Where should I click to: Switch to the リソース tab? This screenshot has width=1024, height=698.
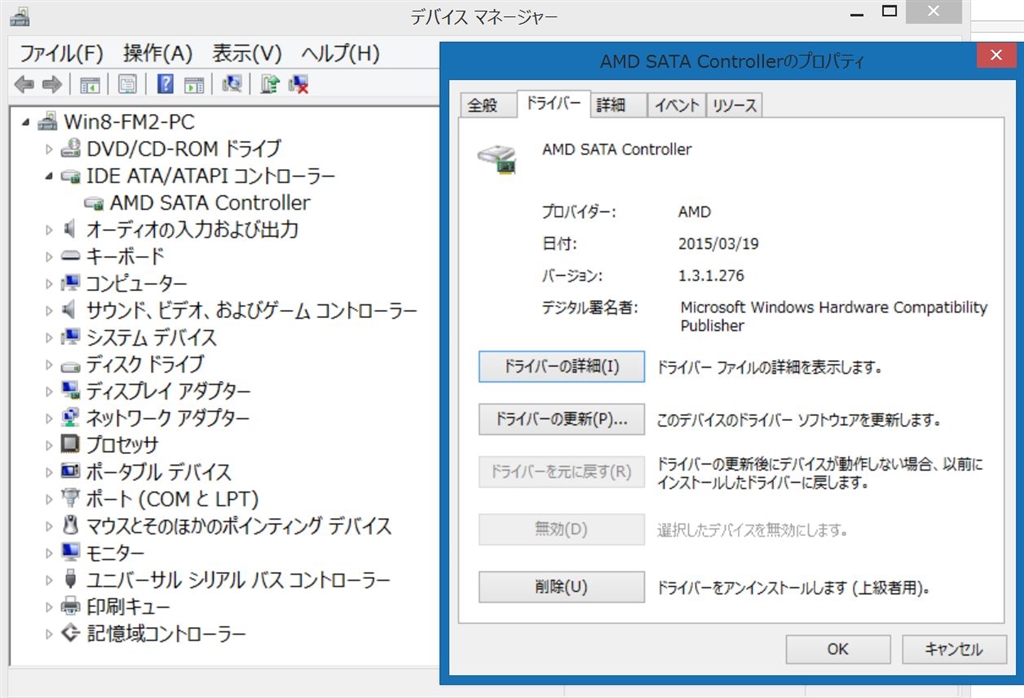(x=734, y=105)
